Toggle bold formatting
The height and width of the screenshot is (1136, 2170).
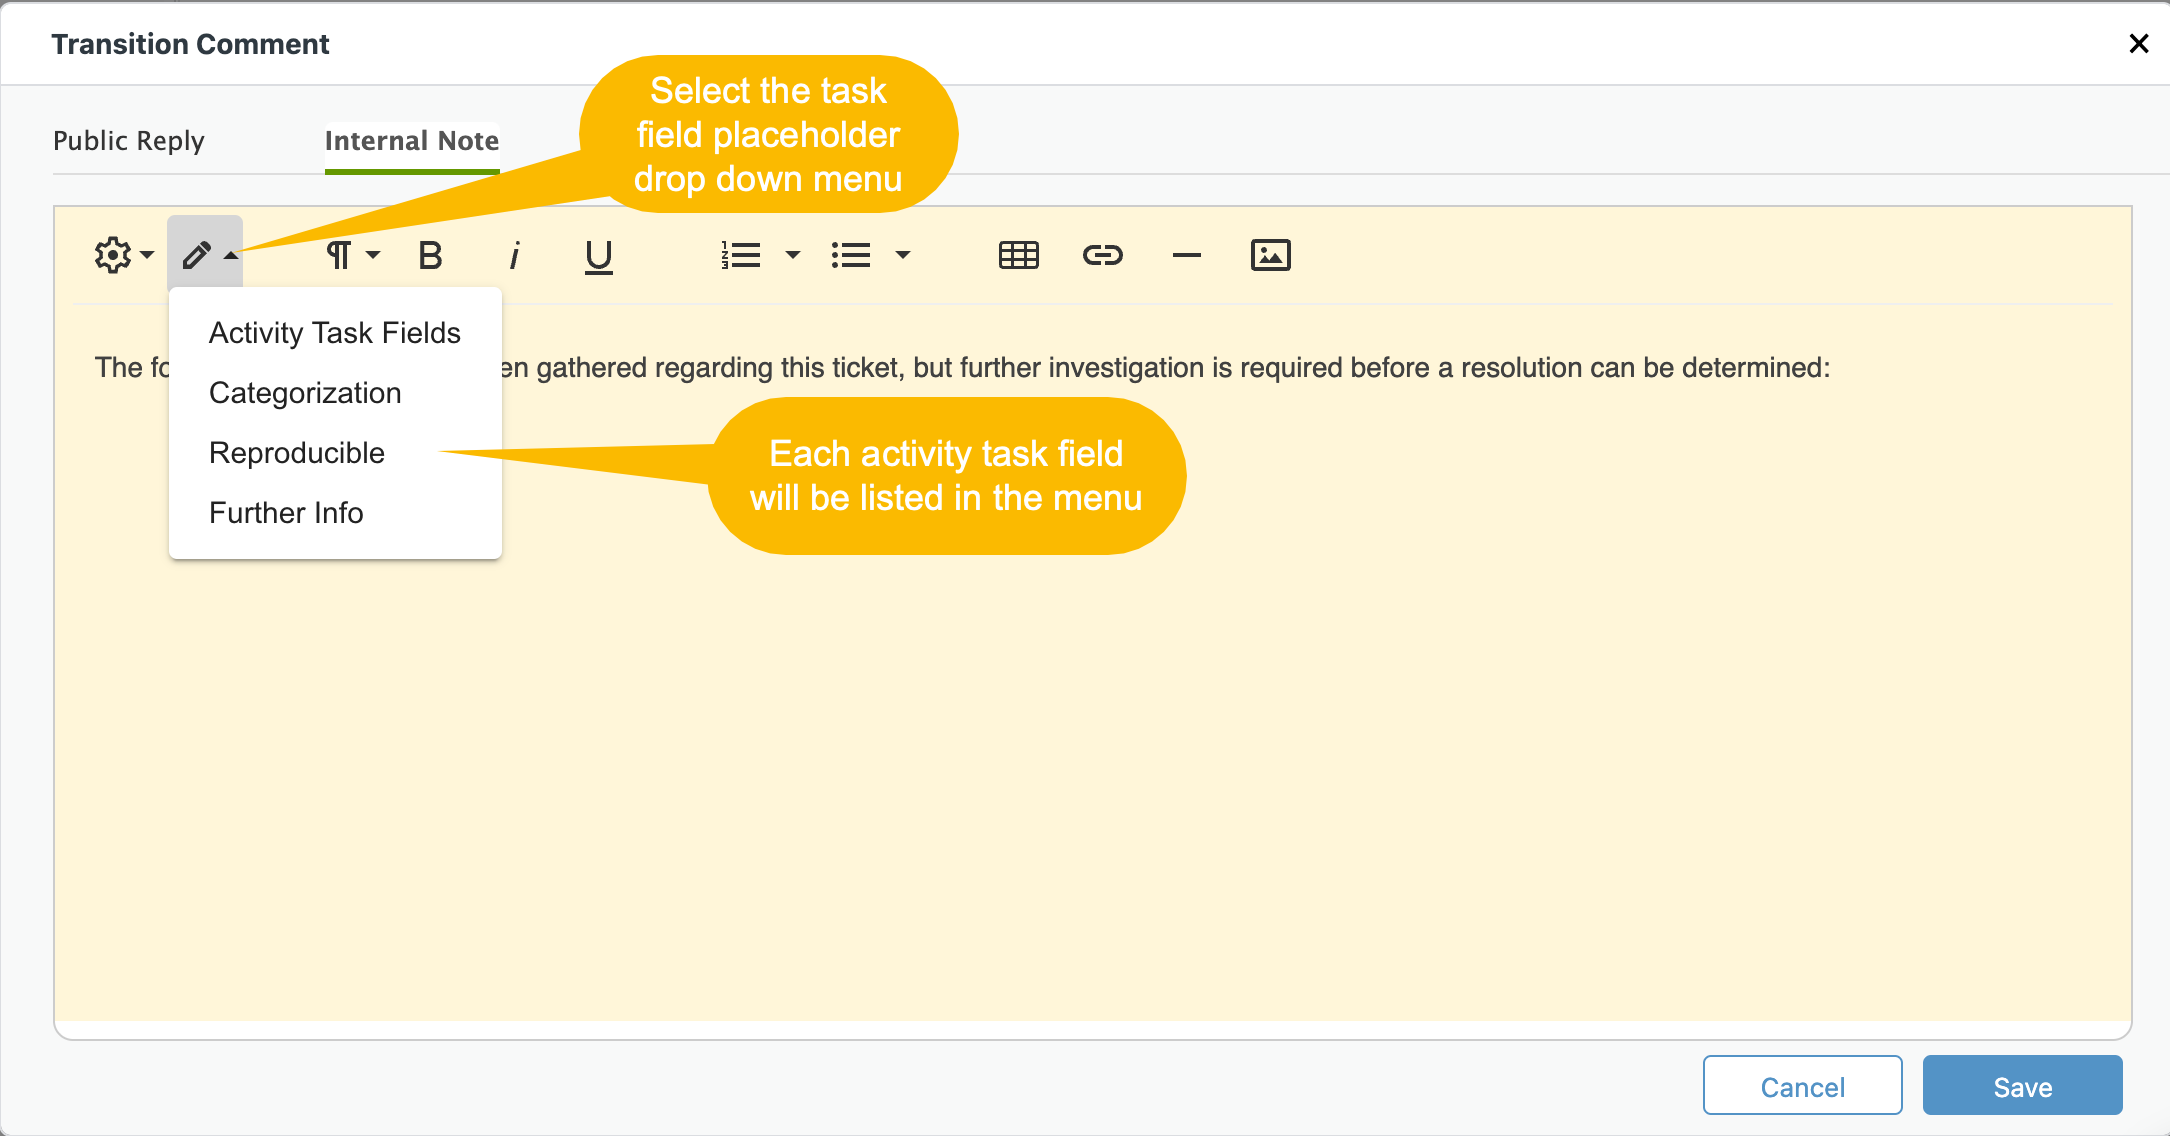[x=430, y=256]
